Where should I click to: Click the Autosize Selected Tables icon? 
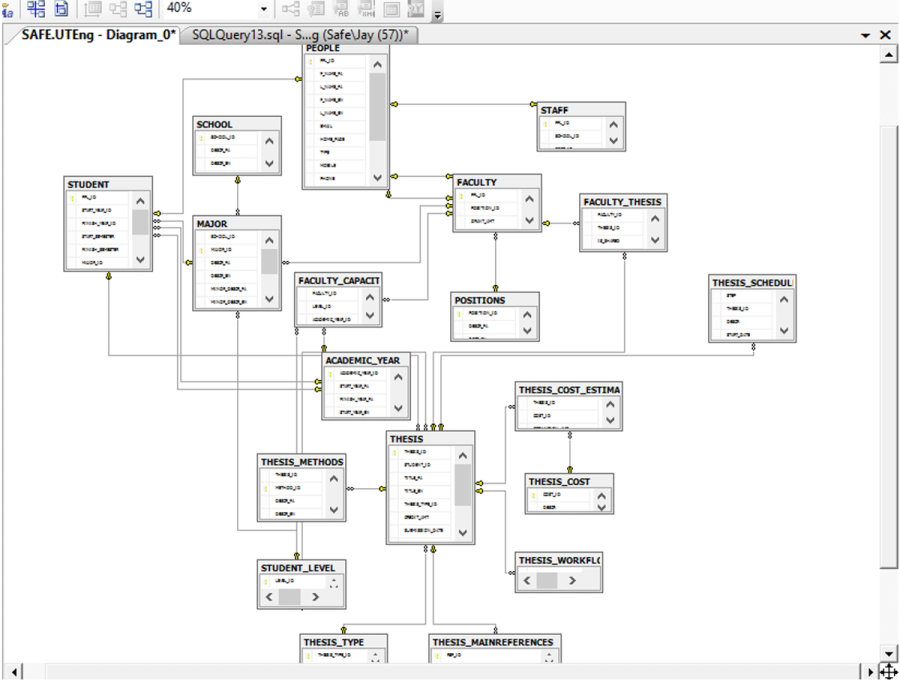(93, 8)
